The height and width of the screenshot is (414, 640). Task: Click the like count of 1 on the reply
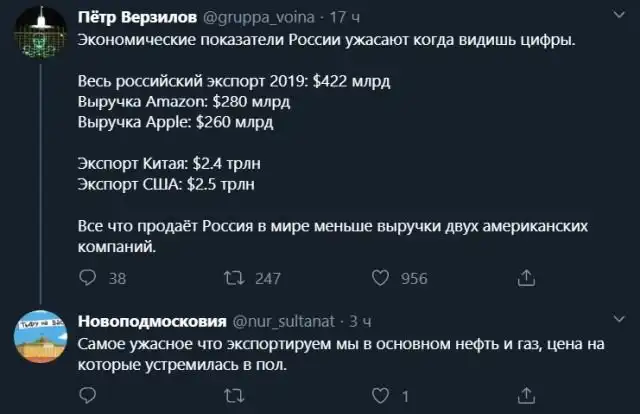click(405, 395)
